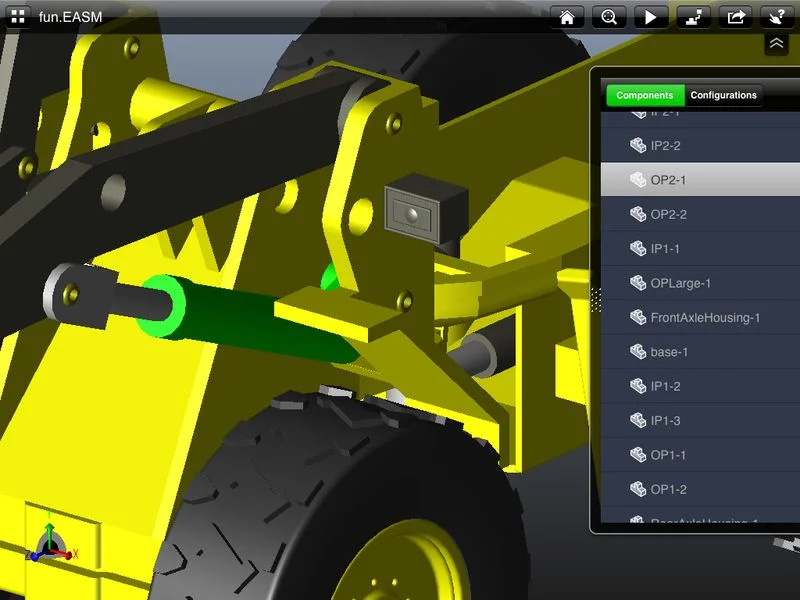
Task: Tap the share/export icon
Action: [x=735, y=17]
